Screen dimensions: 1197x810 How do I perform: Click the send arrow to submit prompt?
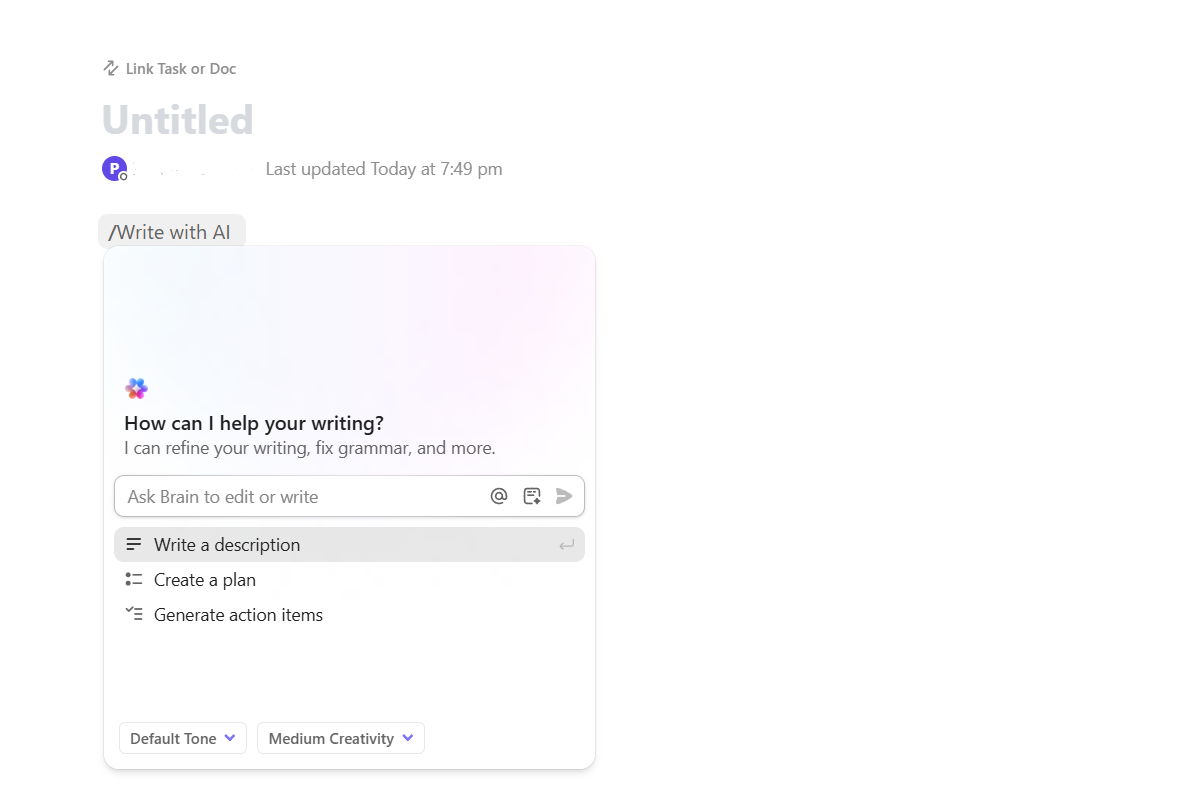[x=564, y=495]
